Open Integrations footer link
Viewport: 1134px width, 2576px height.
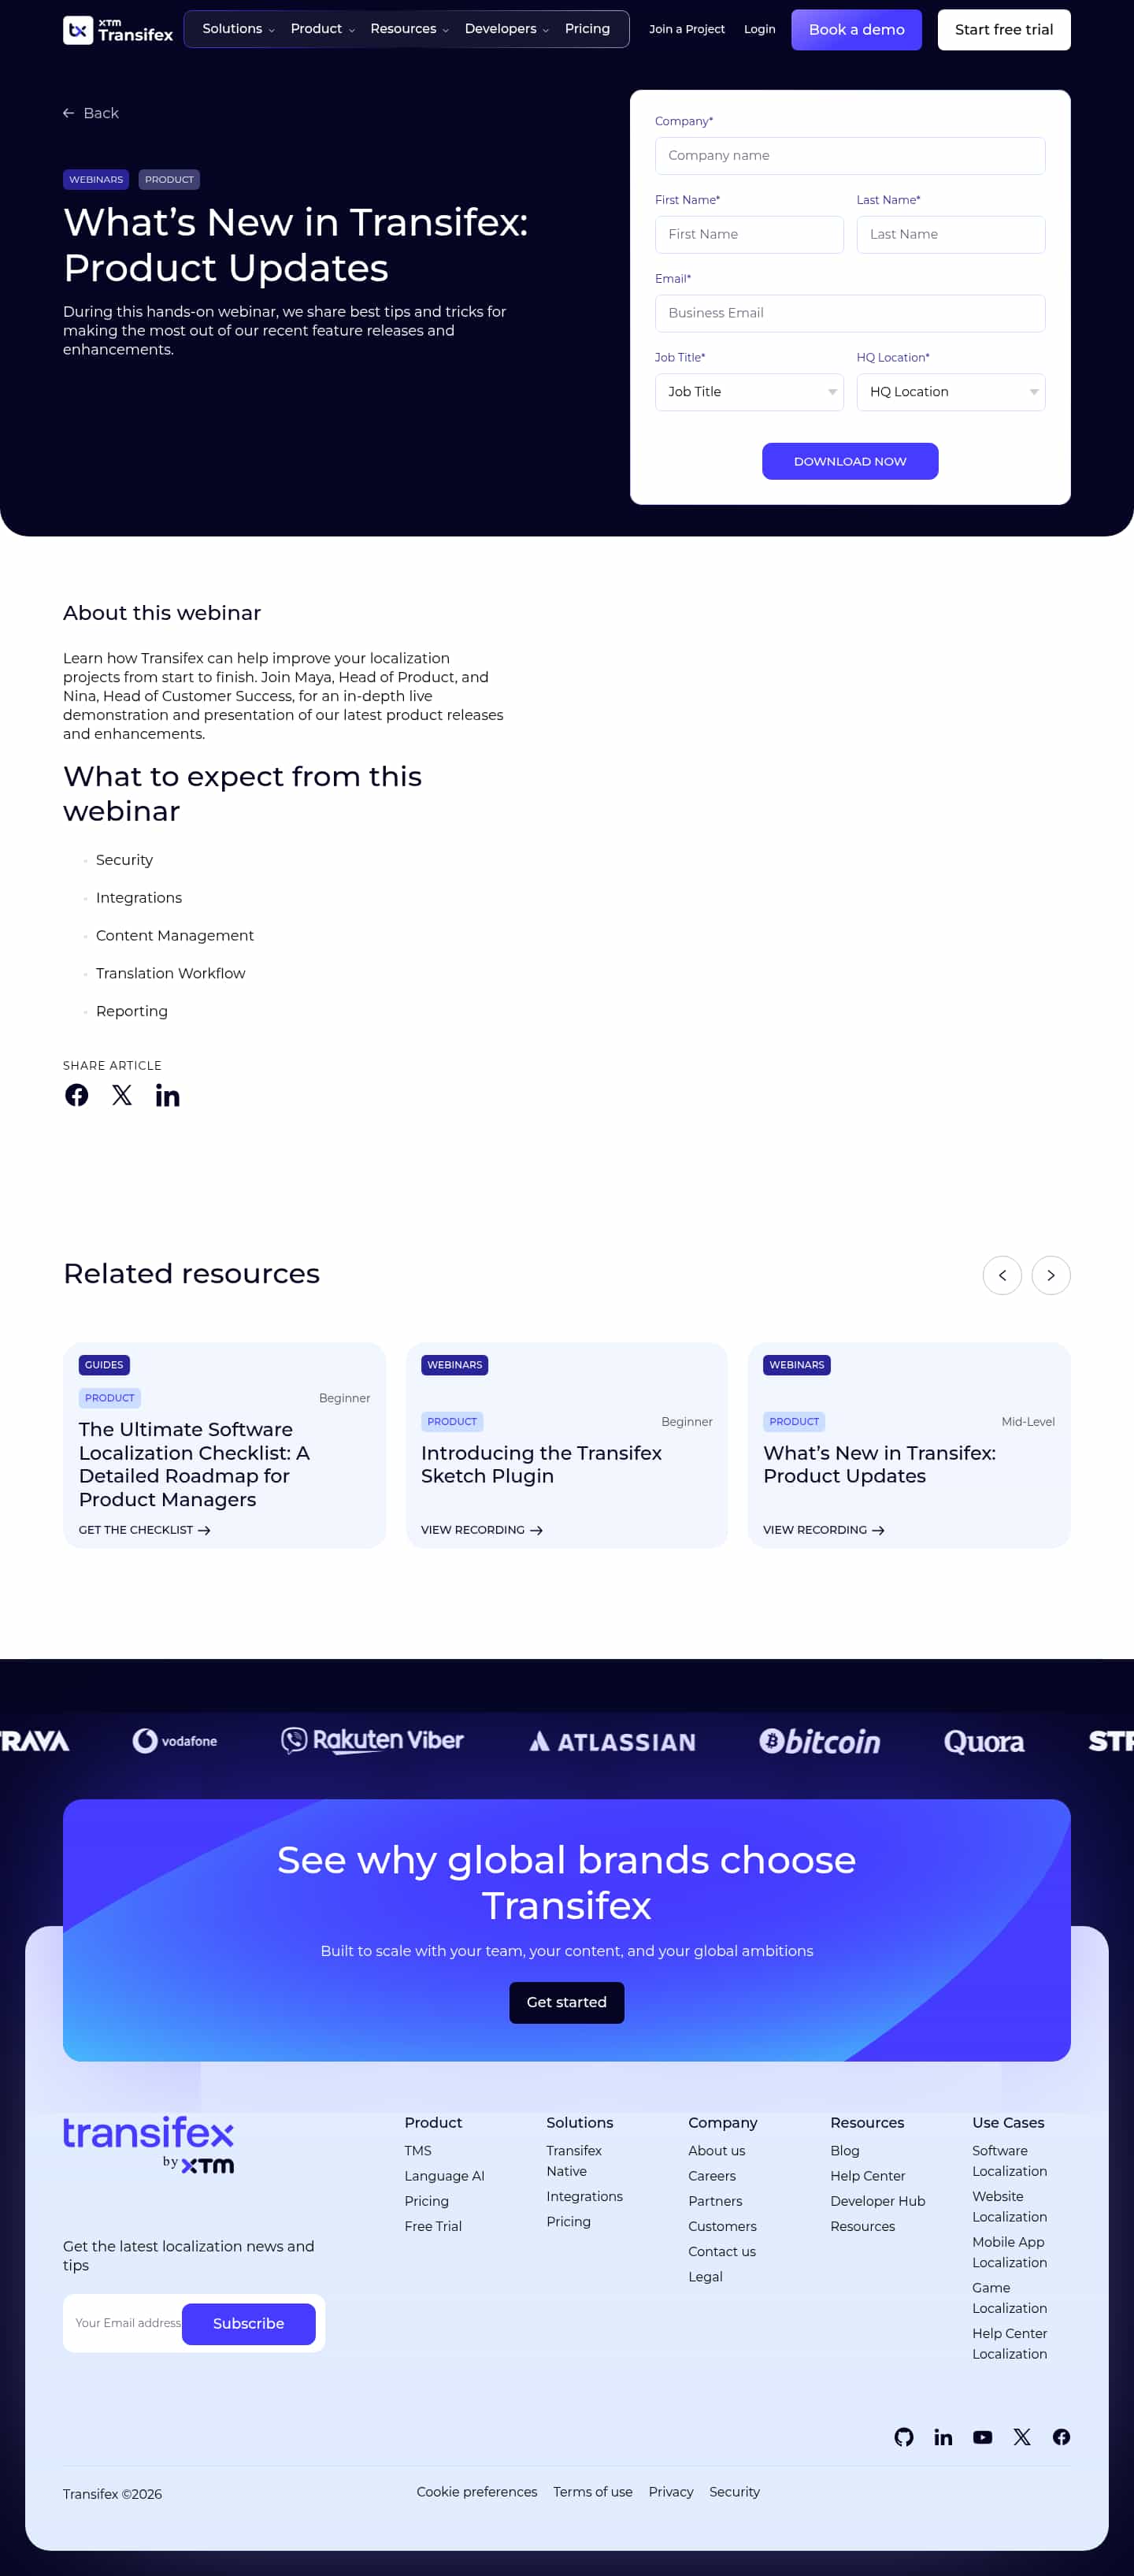(x=585, y=2197)
